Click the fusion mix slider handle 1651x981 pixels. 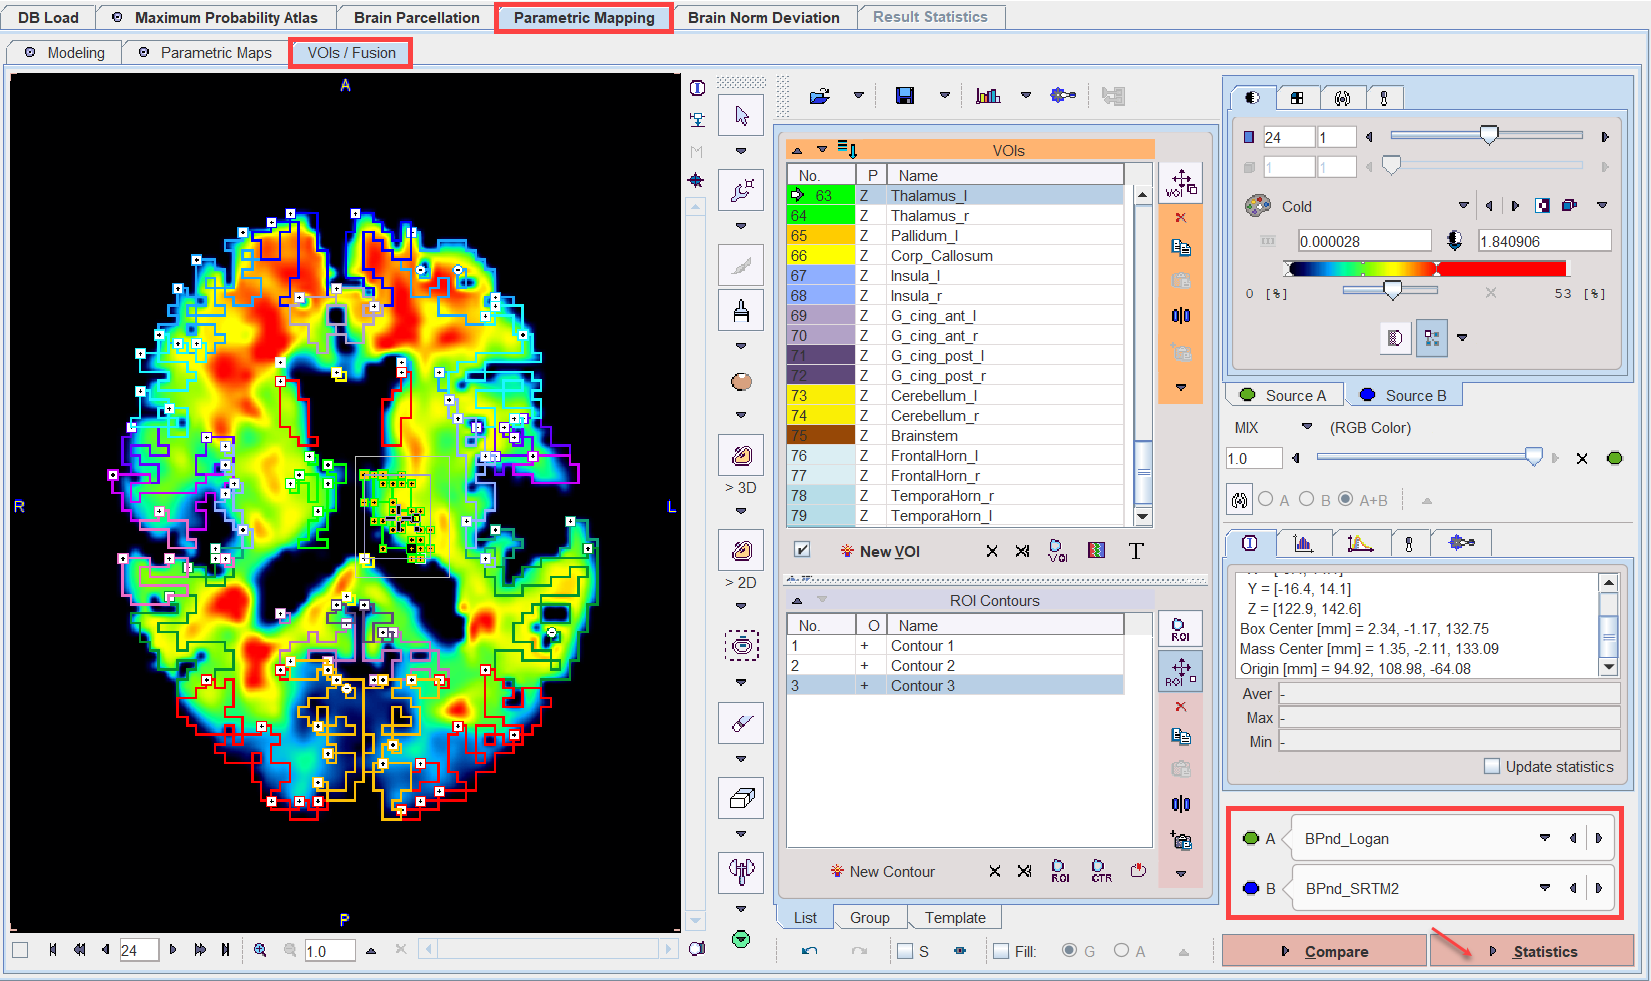coord(1533,456)
